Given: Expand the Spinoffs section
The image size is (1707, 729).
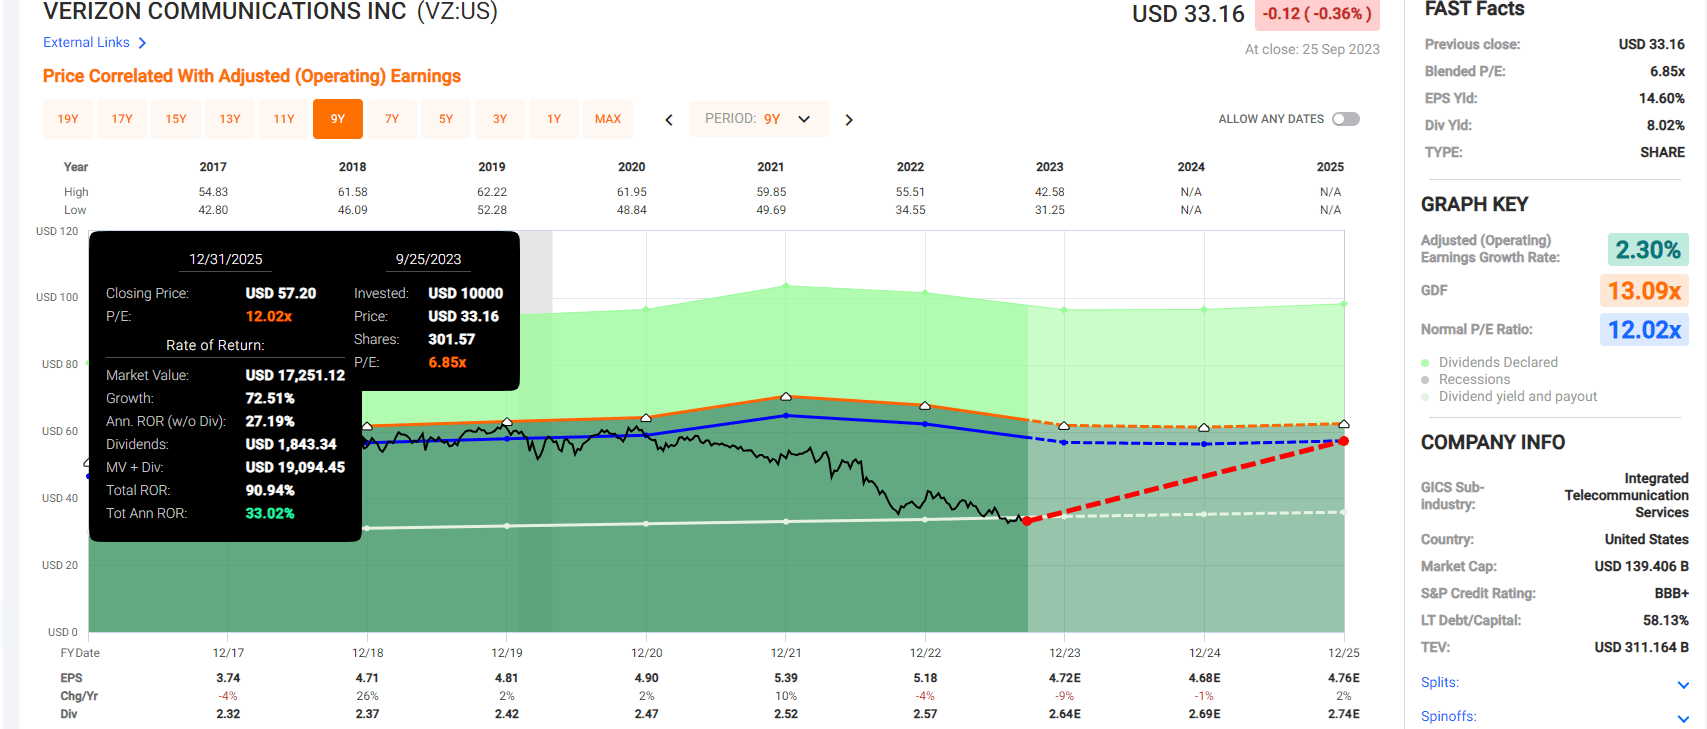Looking at the screenshot, I should tap(1683, 719).
